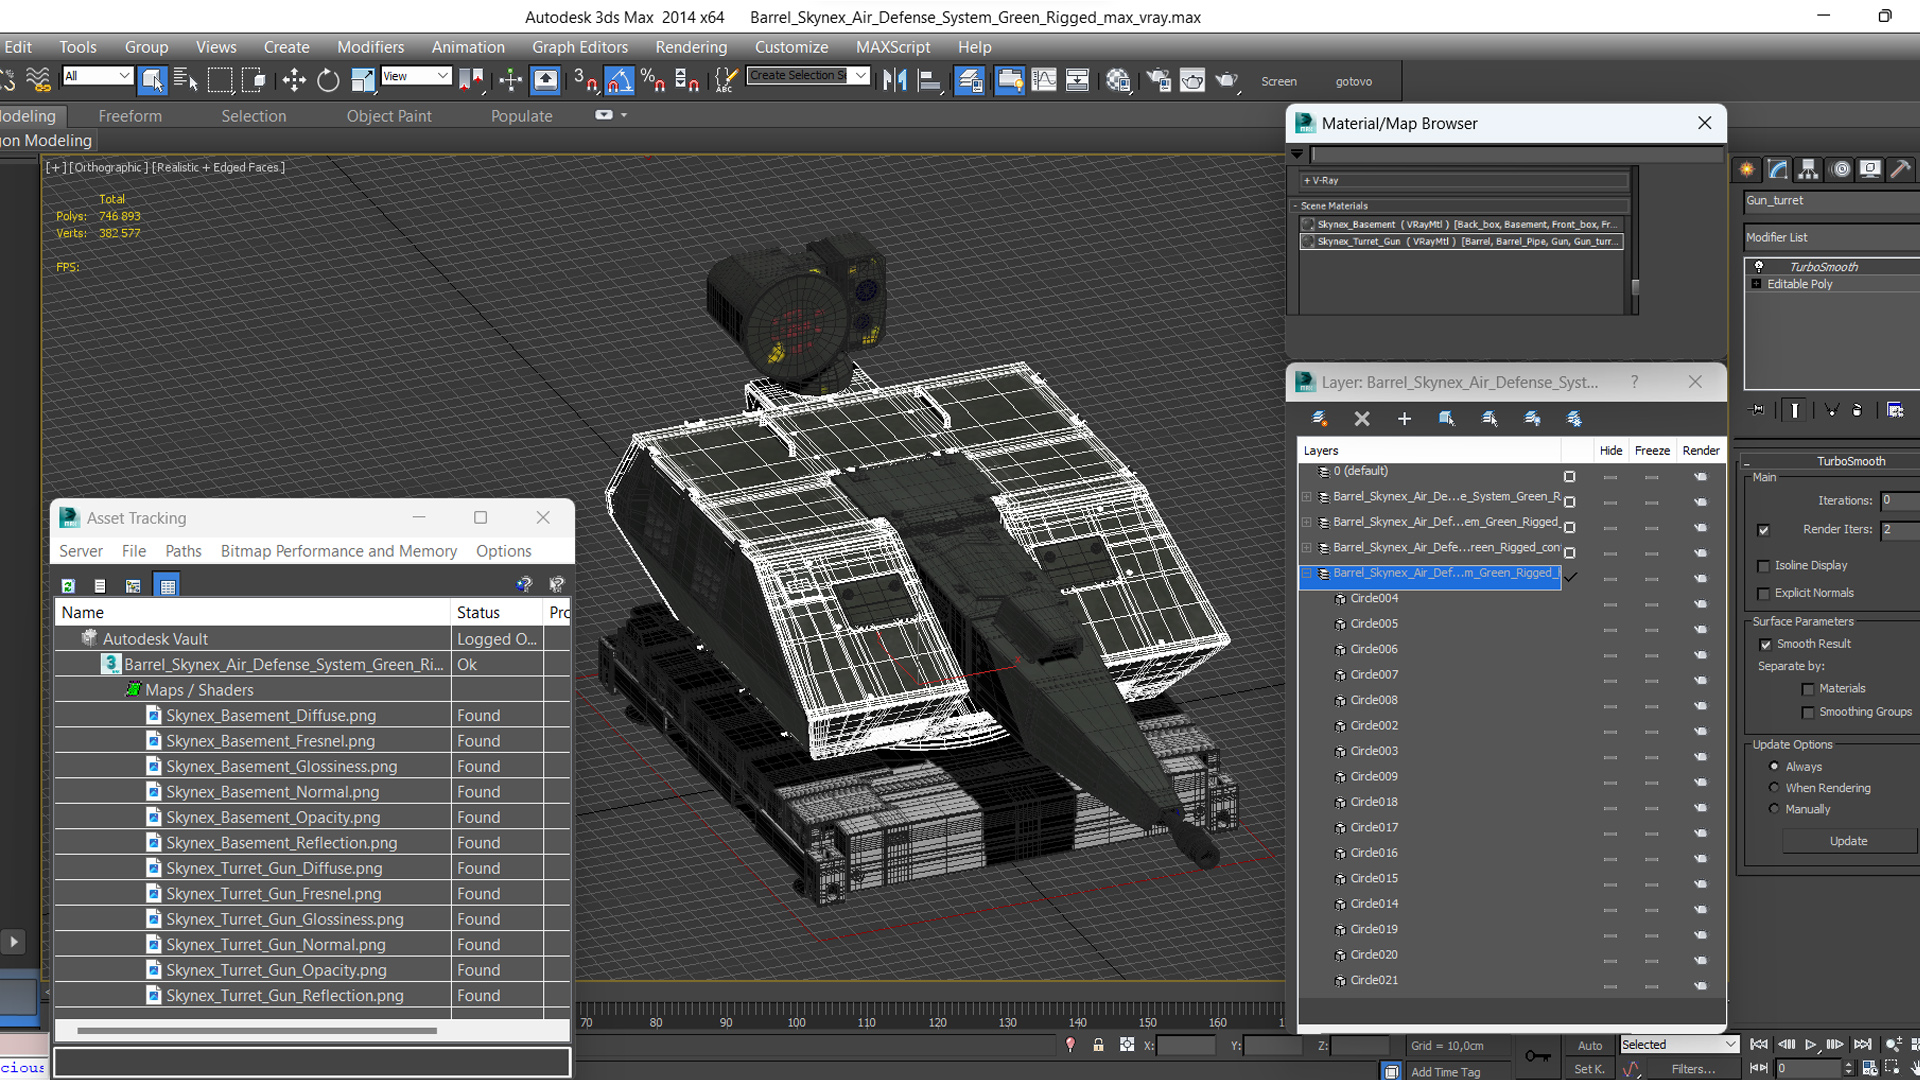
Task: Open the Curve Editor from toolbar
Action: 1044,80
